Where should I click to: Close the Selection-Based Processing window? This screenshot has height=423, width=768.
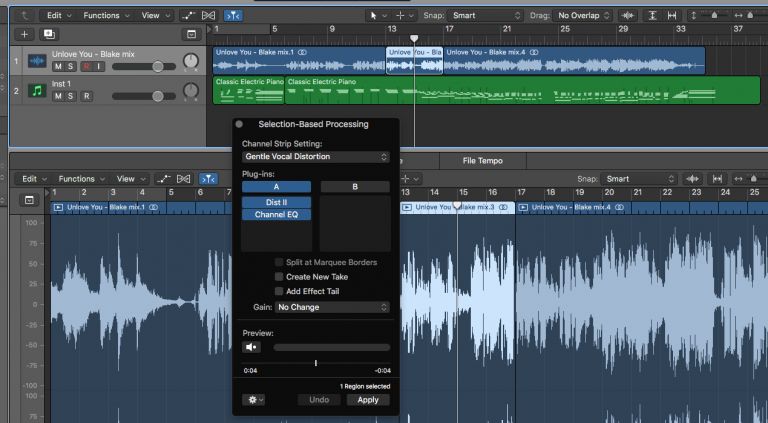(x=239, y=124)
